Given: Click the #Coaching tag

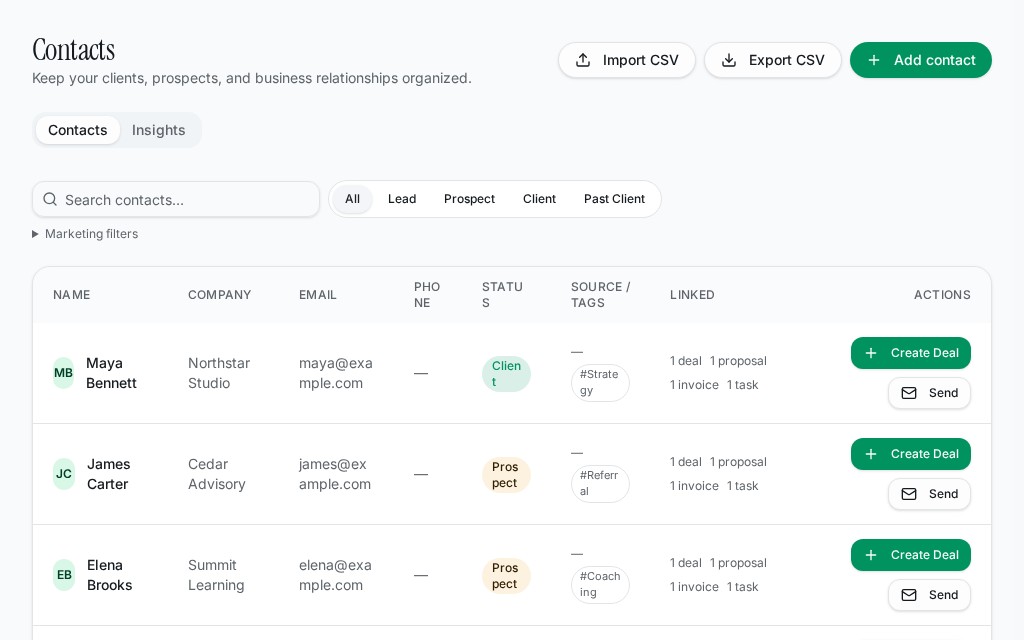Looking at the screenshot, I should pyautogui.click(x=600, y=584).
